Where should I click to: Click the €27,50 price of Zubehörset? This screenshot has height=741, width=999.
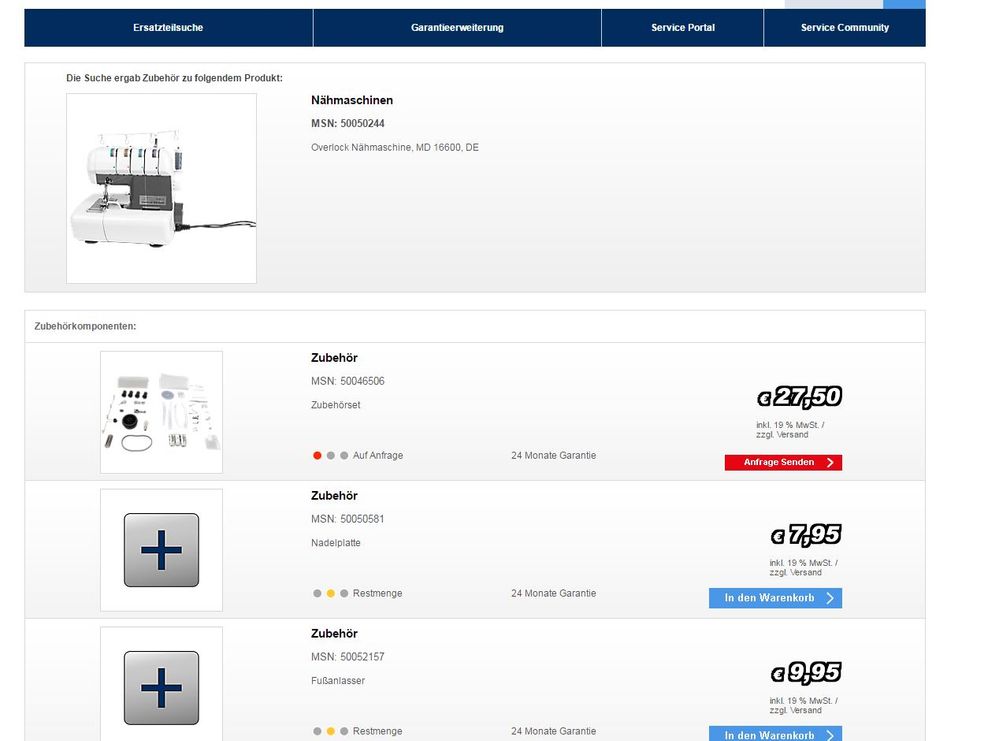tap(799, 397)
